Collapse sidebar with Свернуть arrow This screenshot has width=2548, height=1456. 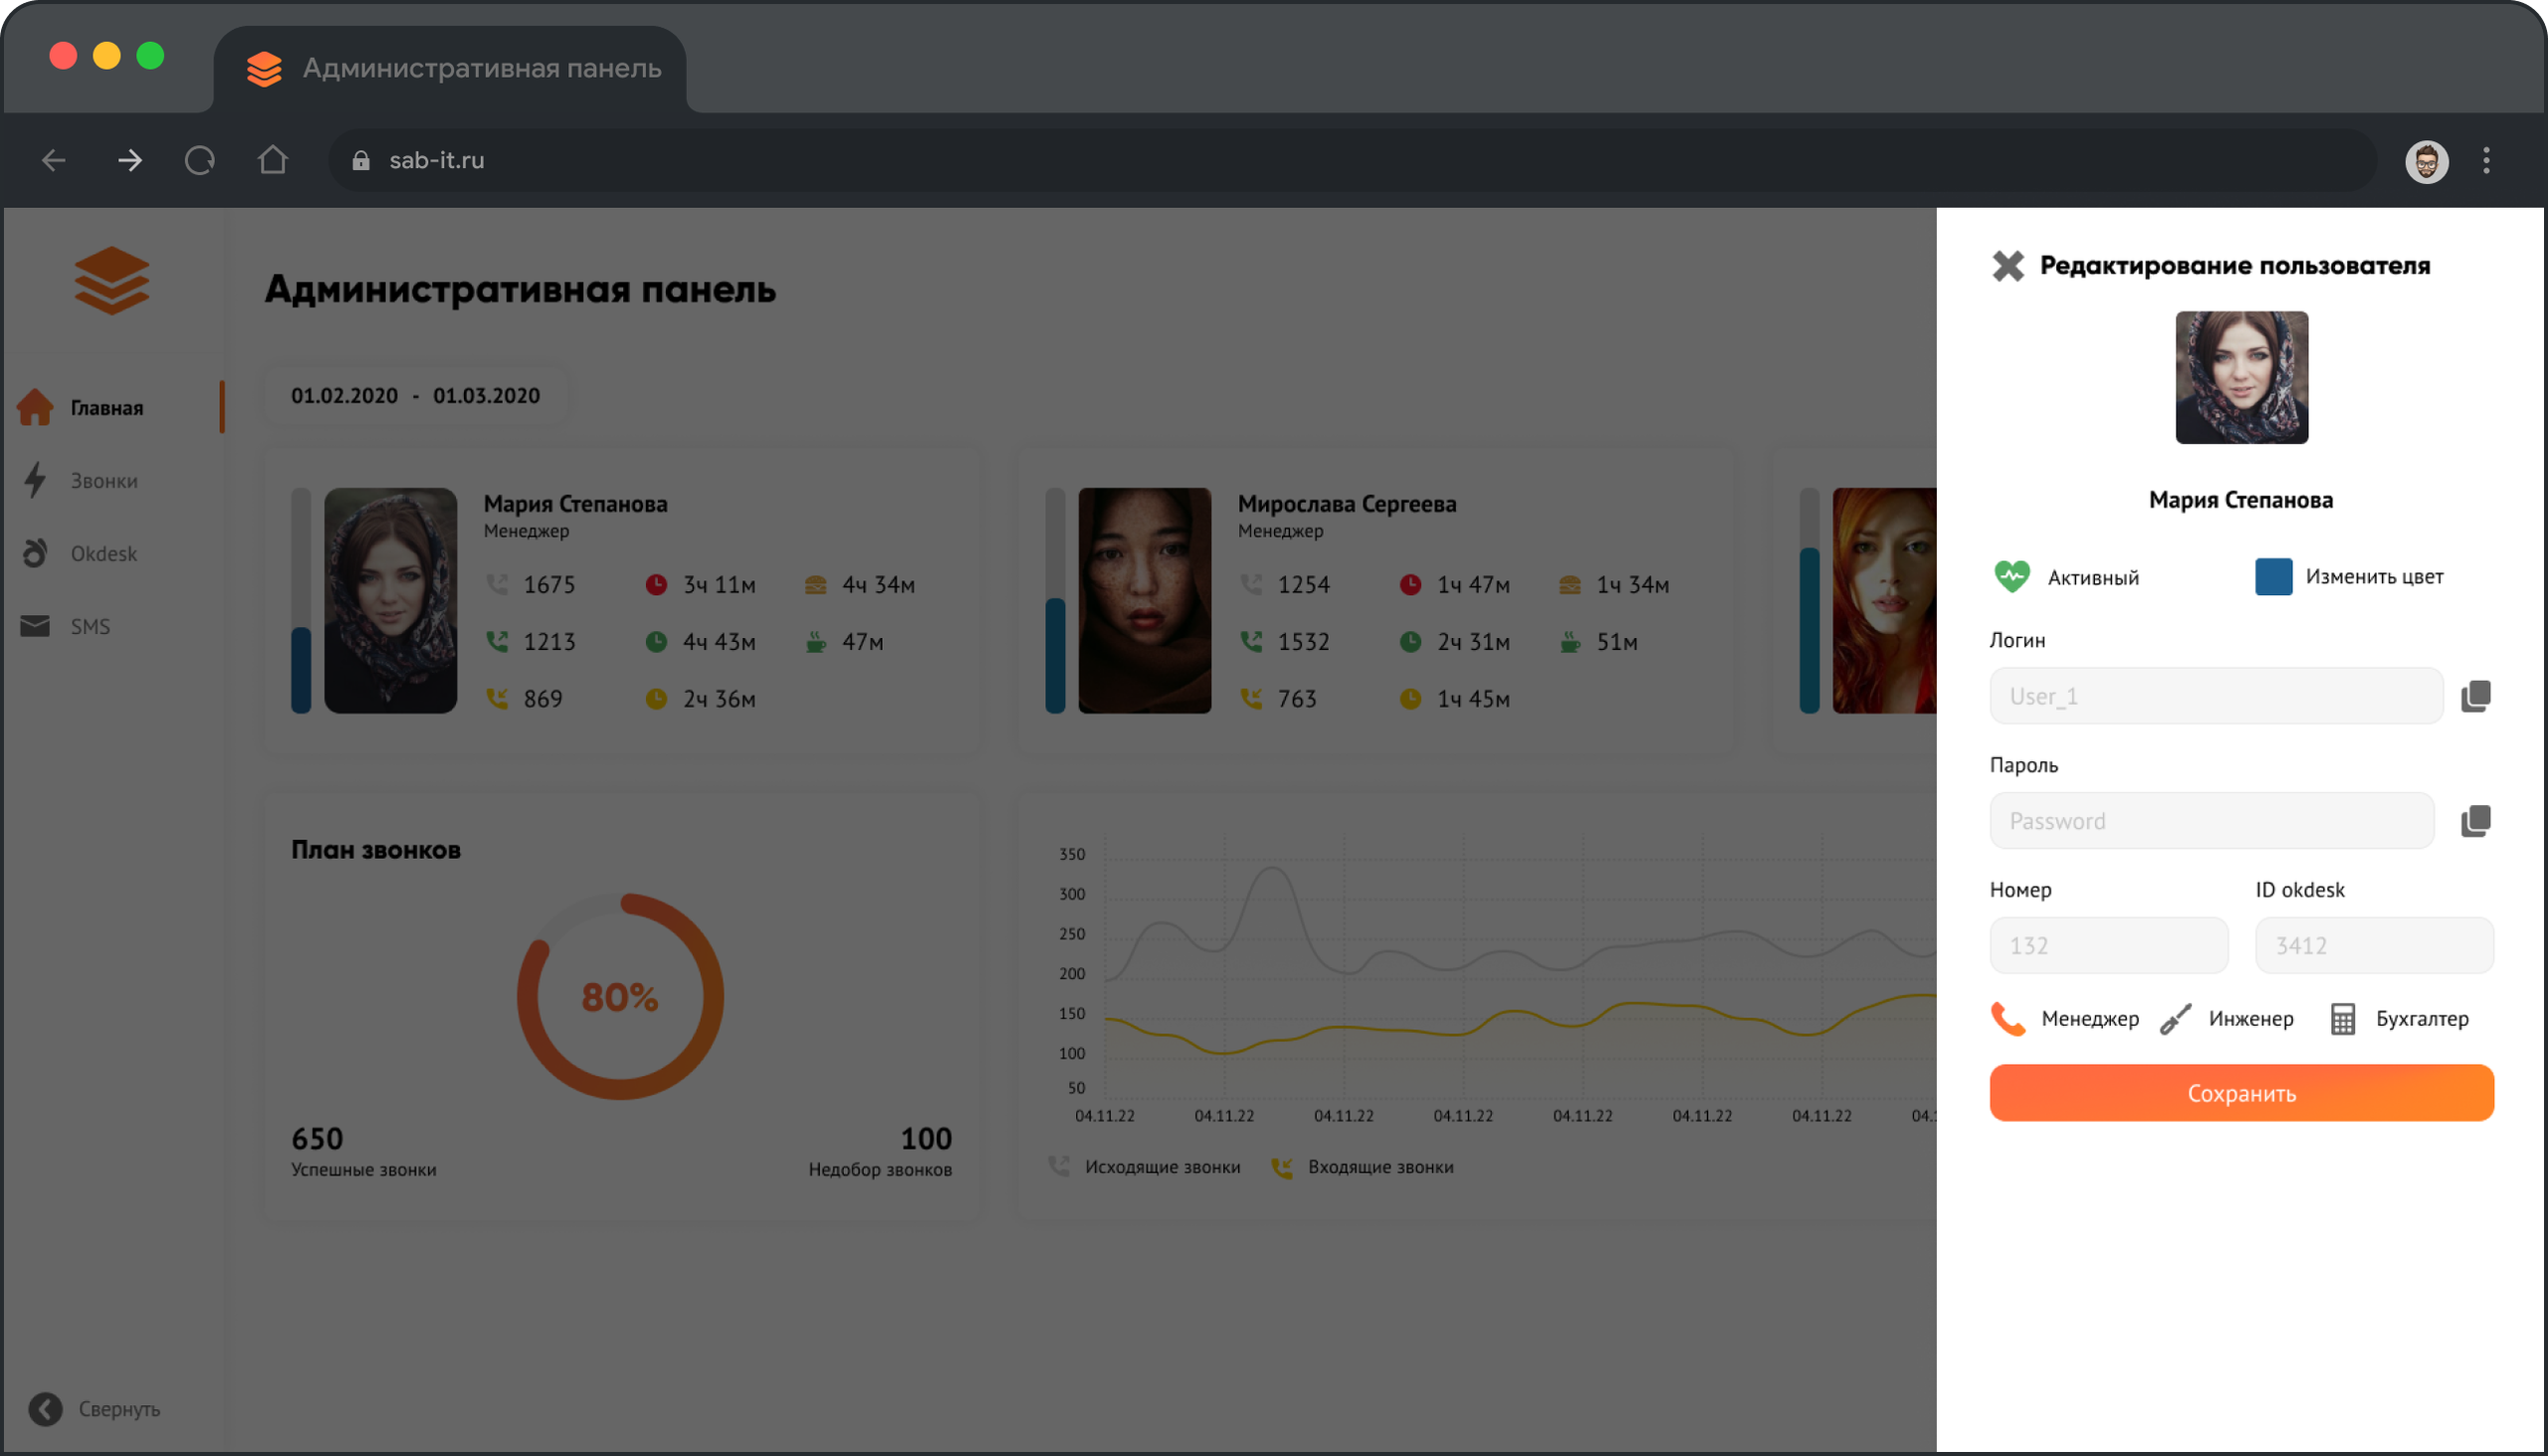coord(45,1409)
